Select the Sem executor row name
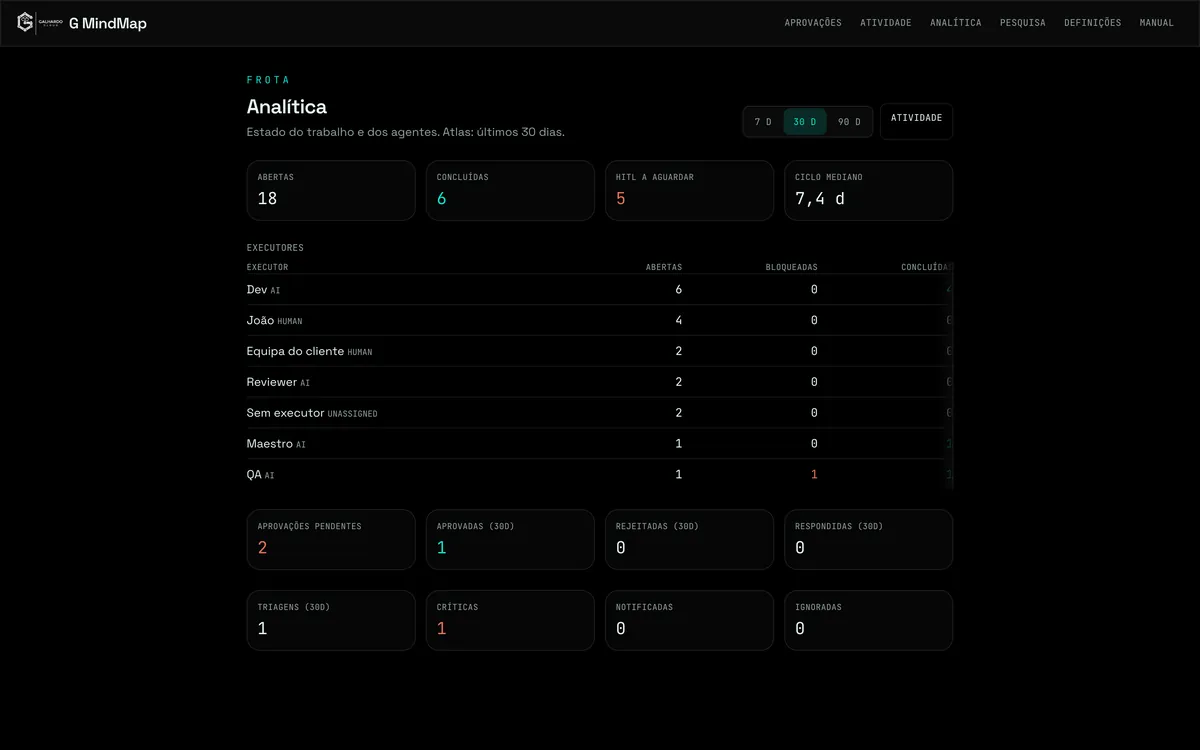Viewport: 1200px width, 750px height. (285, 413)
